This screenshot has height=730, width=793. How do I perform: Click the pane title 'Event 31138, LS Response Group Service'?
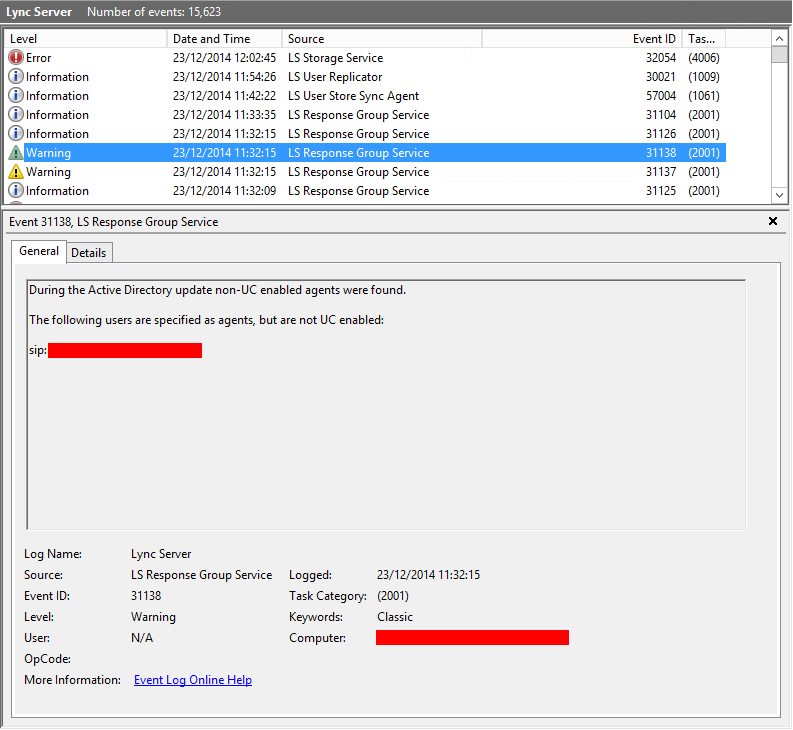[x=113, y=222]
